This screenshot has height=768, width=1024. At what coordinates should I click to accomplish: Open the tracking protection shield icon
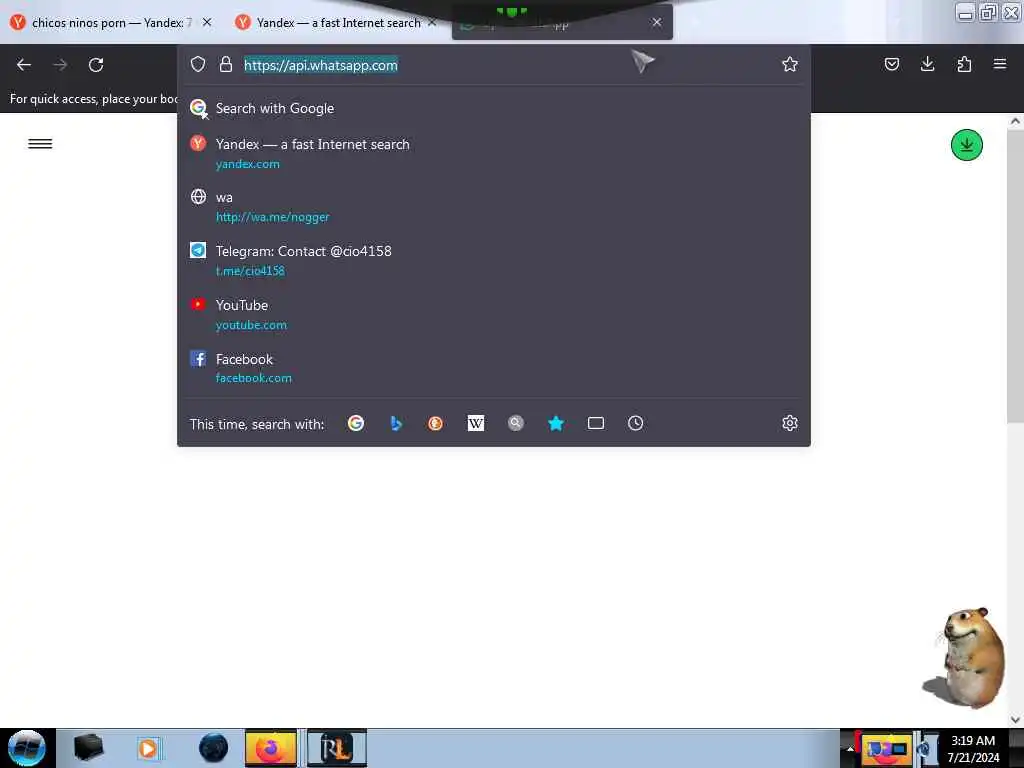[x=198, y=64]
